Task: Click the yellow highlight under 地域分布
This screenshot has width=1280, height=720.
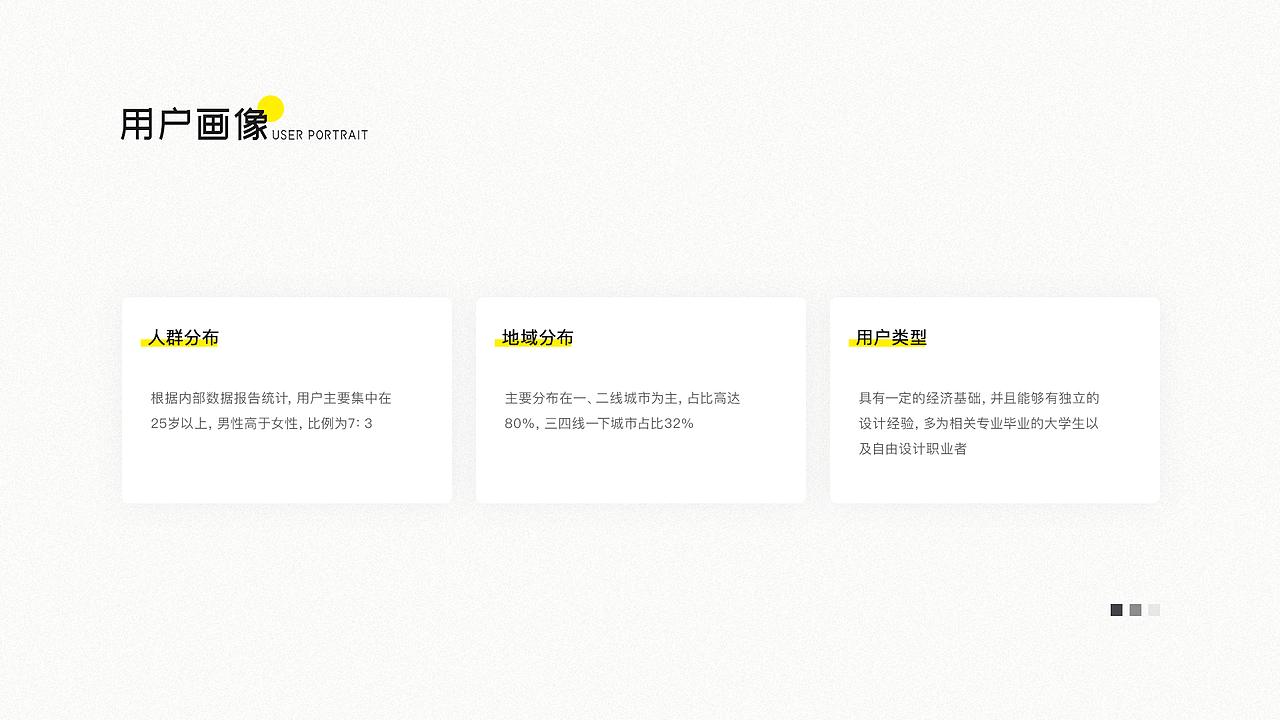Action: [534, 346]
